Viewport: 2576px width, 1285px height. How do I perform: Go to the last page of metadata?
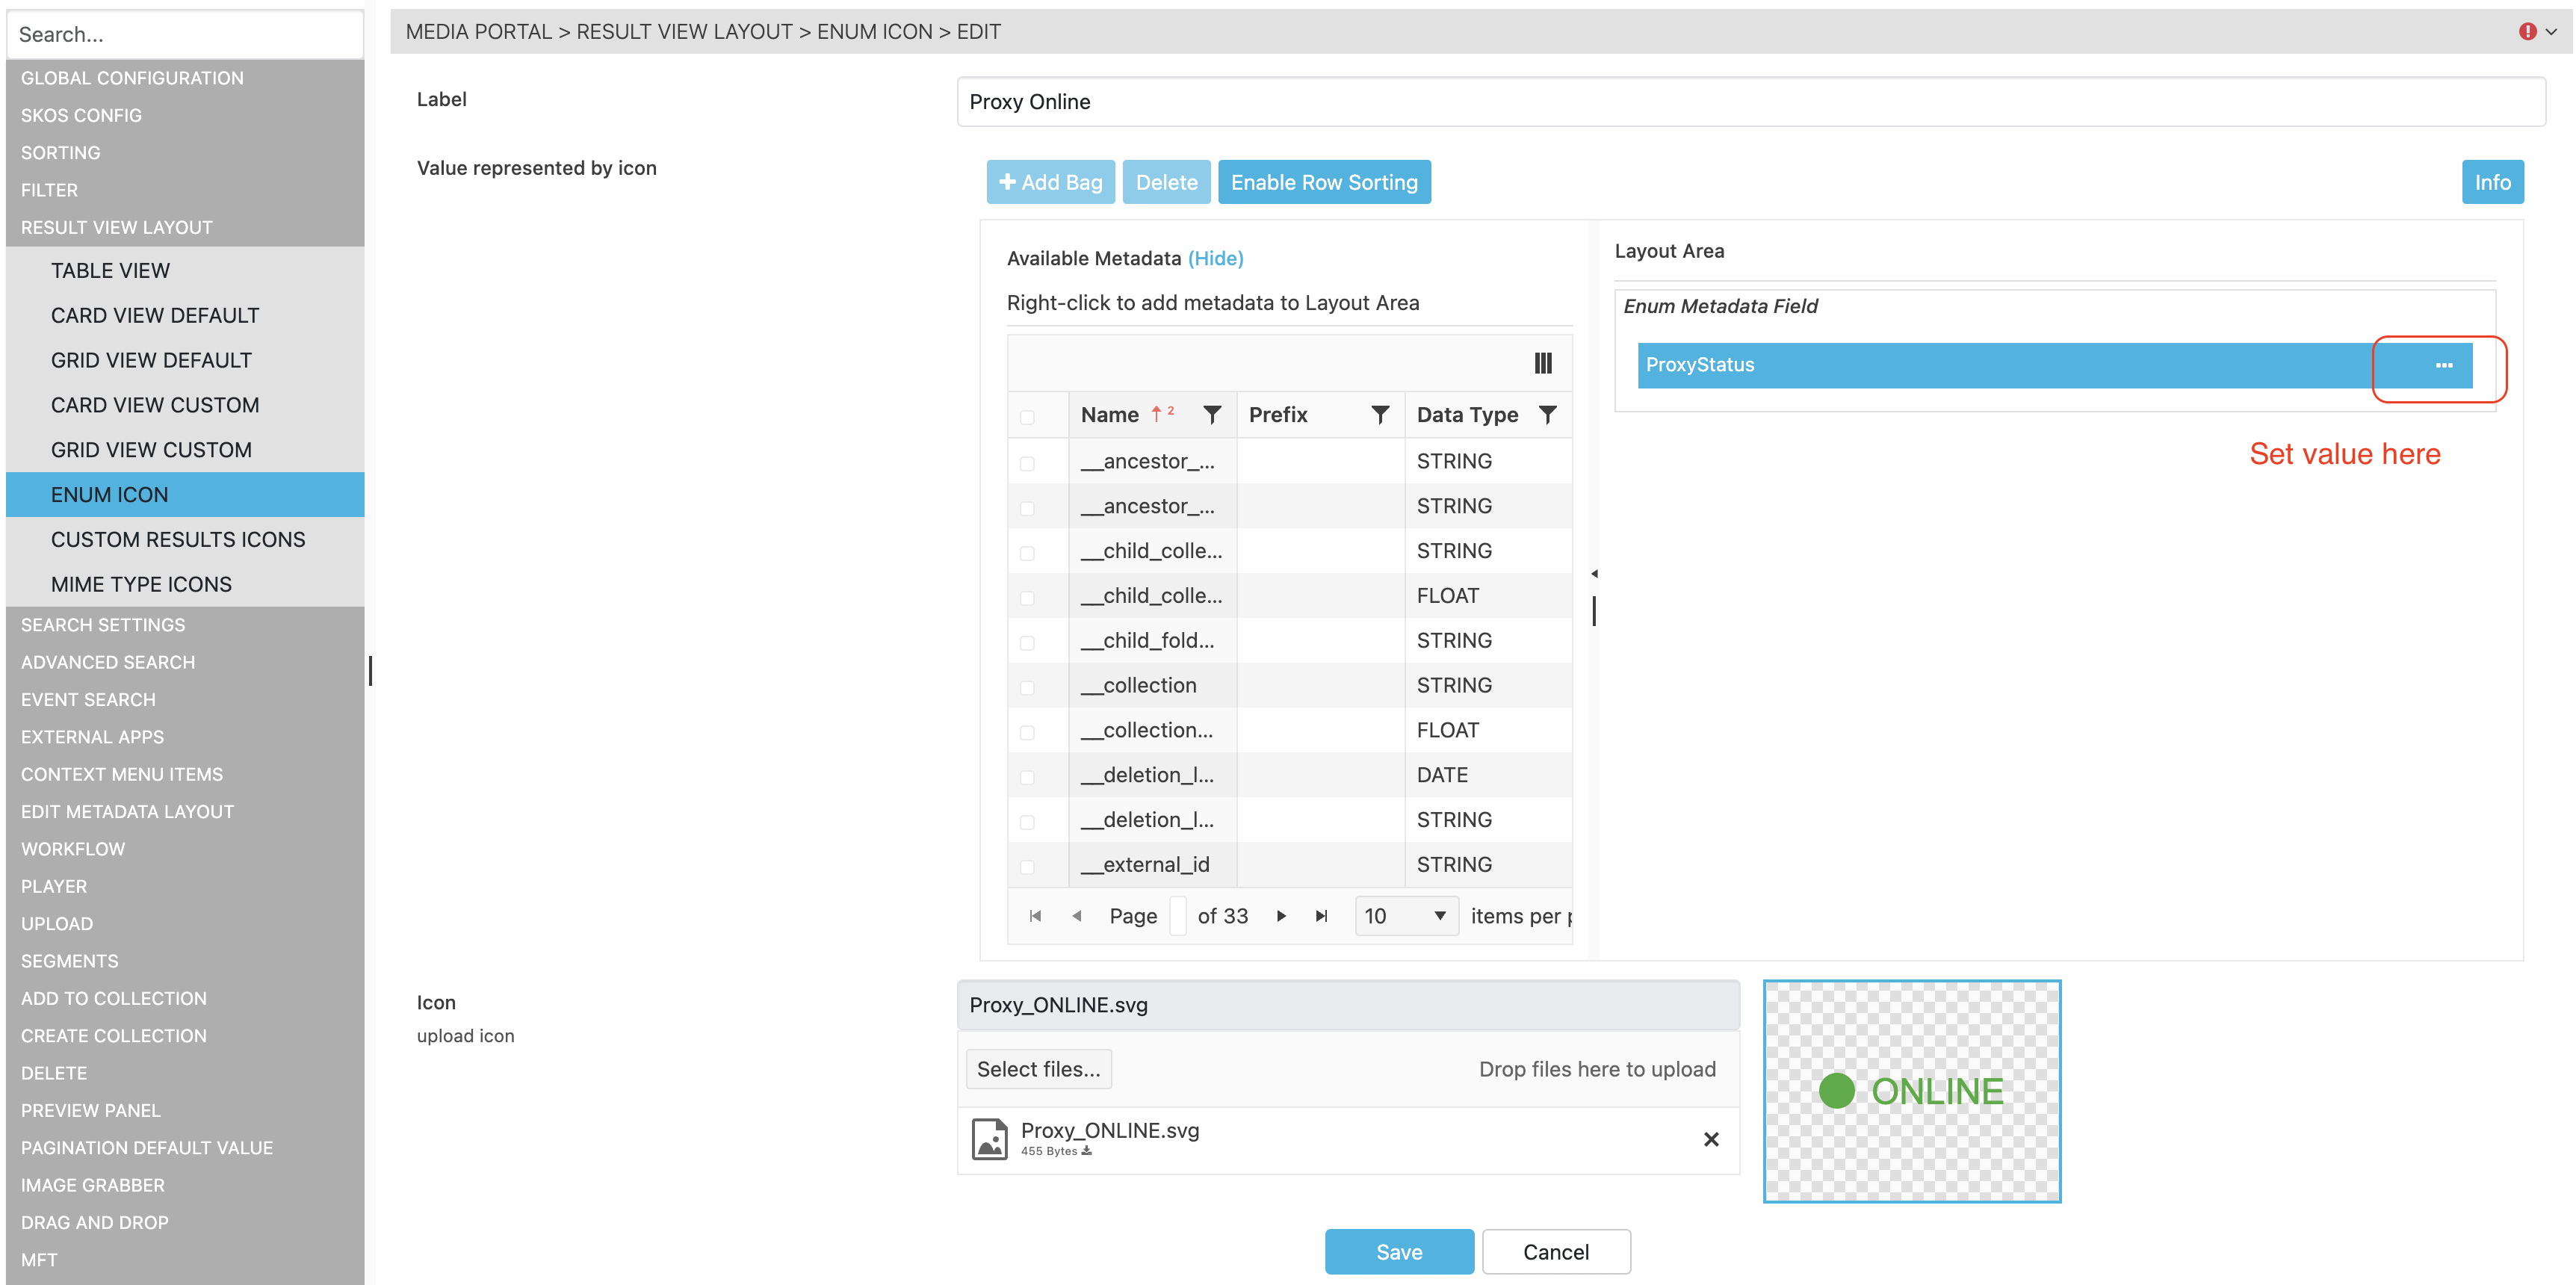point(1321,915)
